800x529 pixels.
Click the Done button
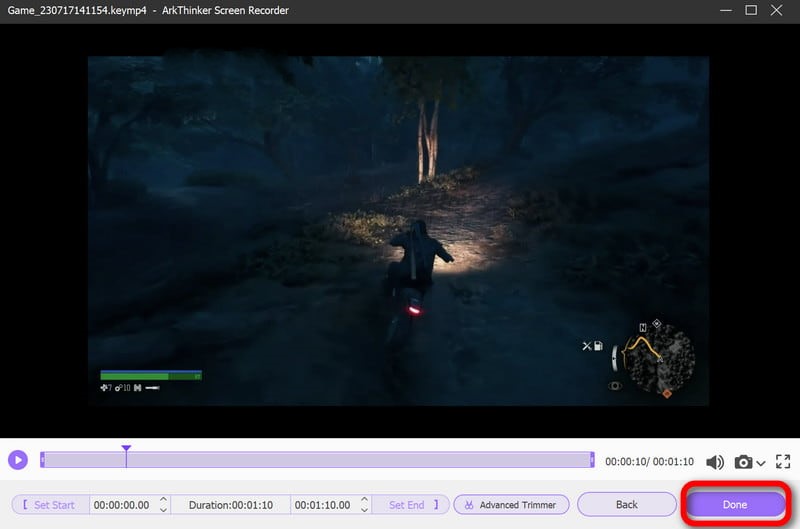pos(735,505)
